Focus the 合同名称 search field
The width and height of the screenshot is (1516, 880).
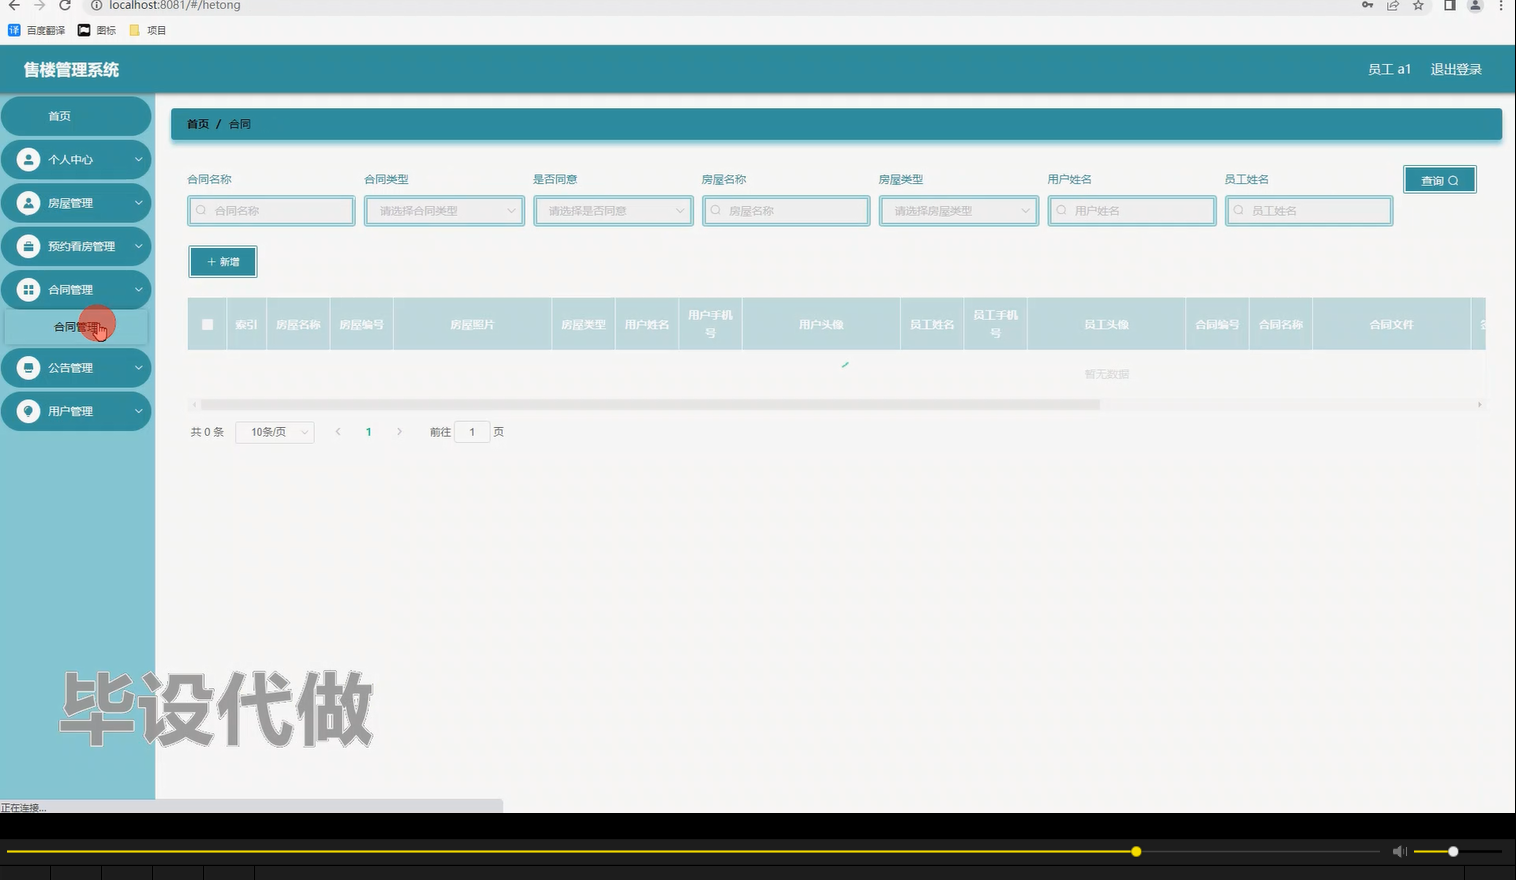tap(271, 211)
